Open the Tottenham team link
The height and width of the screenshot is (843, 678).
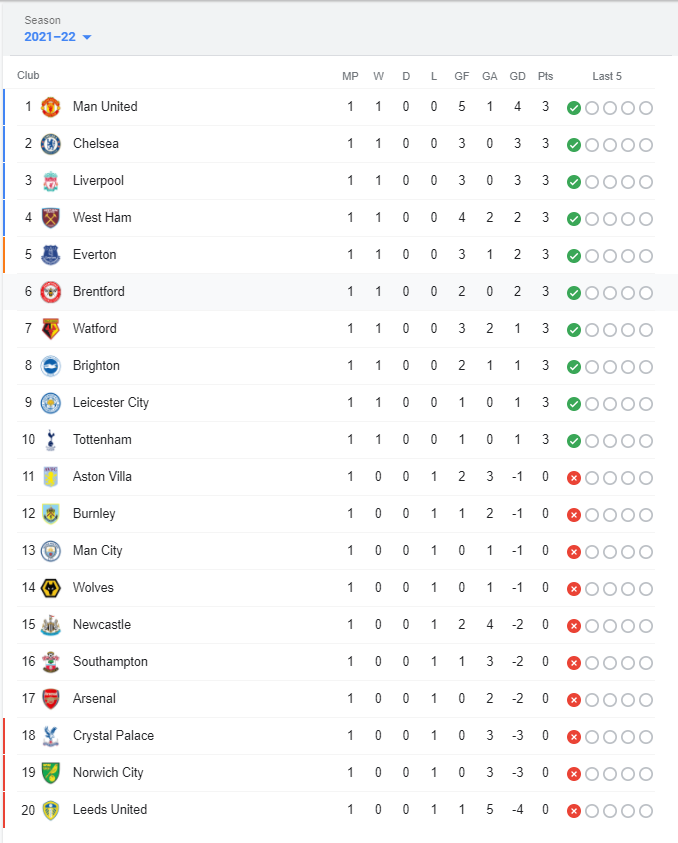102,440
